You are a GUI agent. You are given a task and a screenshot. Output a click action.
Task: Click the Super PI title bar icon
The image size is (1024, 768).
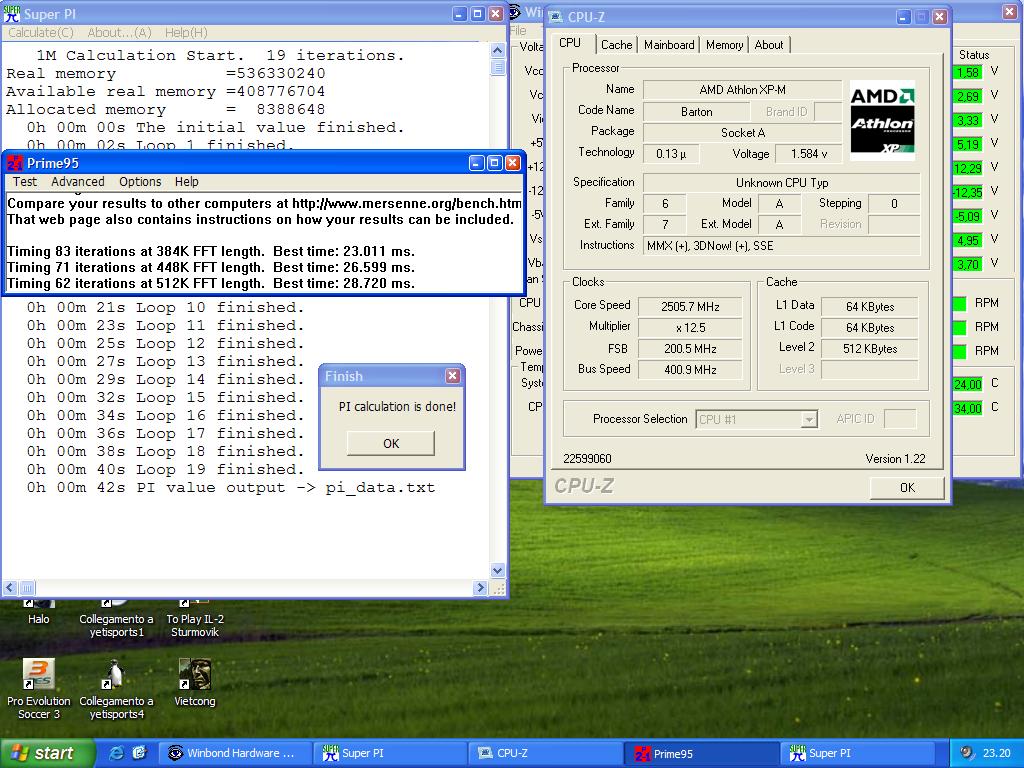point(12,14)
